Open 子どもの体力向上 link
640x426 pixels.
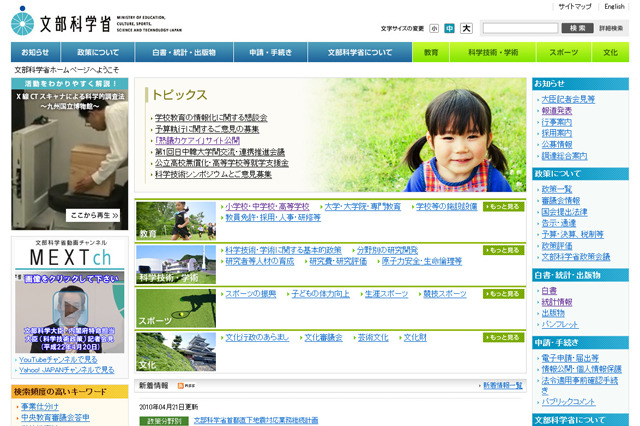(x=320, y=294)
